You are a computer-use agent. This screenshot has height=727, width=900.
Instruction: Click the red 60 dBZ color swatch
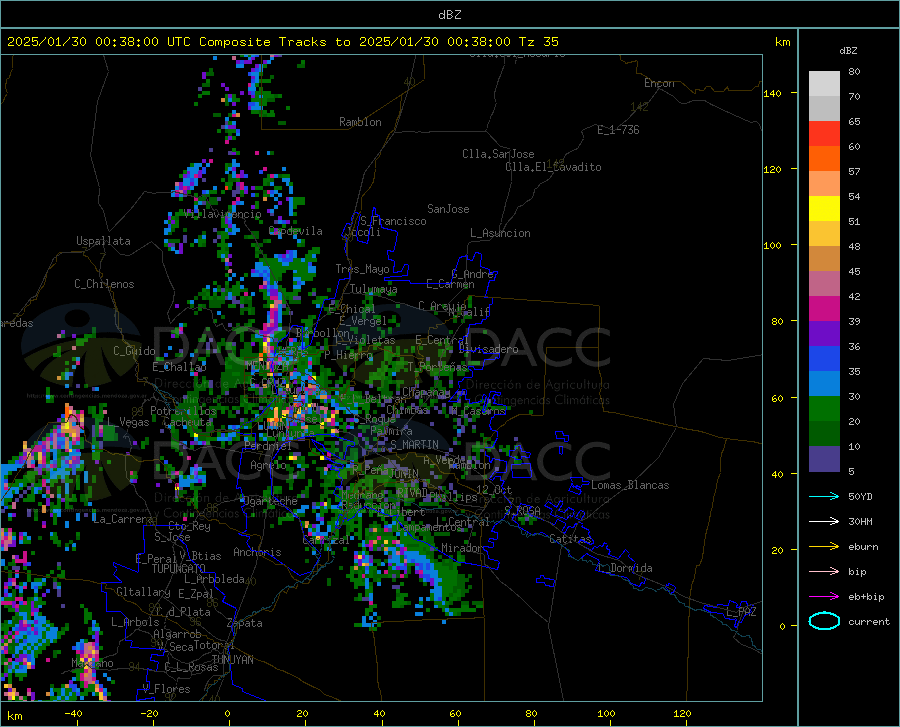(x=824, y=134)
